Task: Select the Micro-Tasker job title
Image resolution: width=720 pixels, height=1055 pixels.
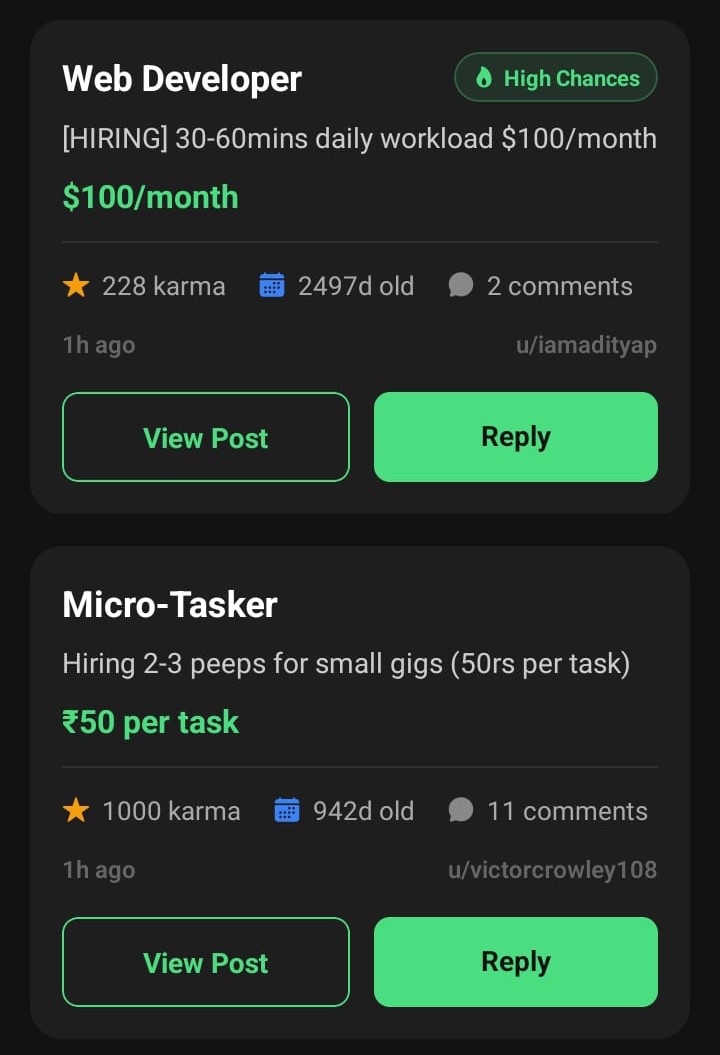Action: click(x=169, y=604)
